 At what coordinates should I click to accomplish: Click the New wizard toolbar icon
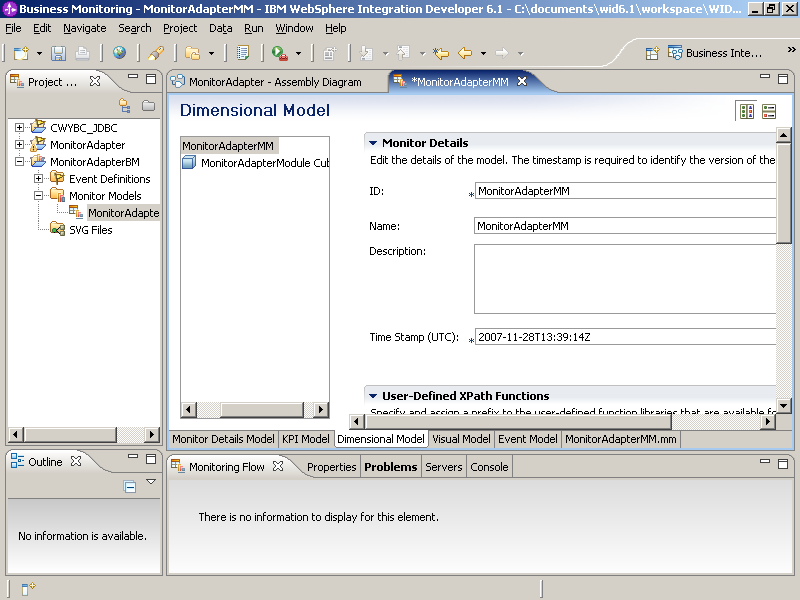(21, 53)
